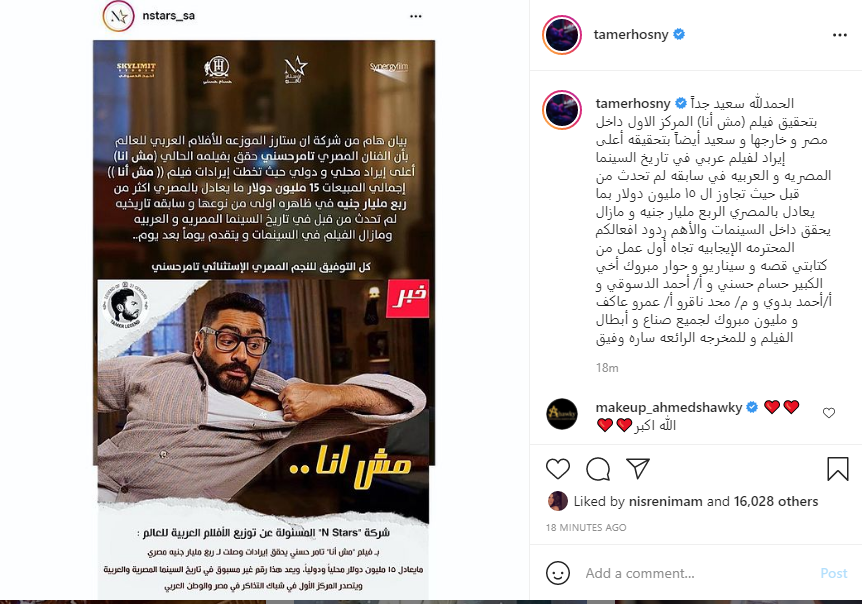Open emoji picker smiley icon
Image resolution: width=862 pixels, height=604 pixels.
pyautogui.click(x=557, y=573)
